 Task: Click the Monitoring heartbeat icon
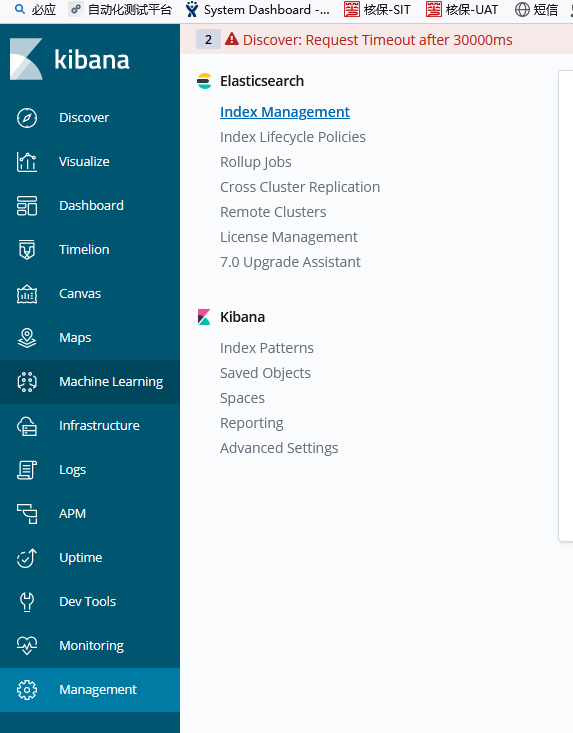[27, 646]
